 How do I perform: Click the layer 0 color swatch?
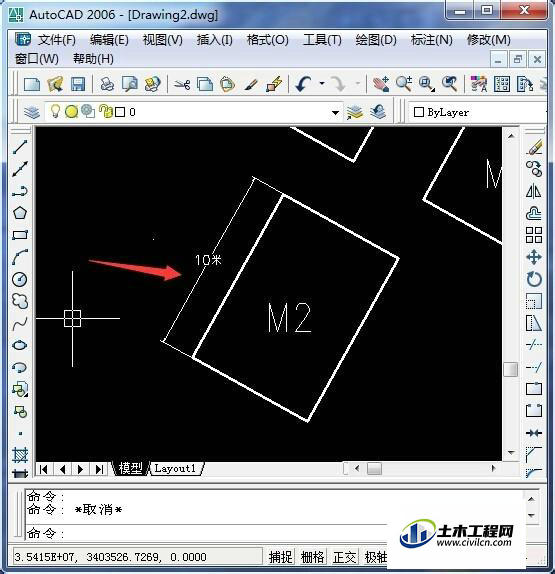[x=120, y=112]
